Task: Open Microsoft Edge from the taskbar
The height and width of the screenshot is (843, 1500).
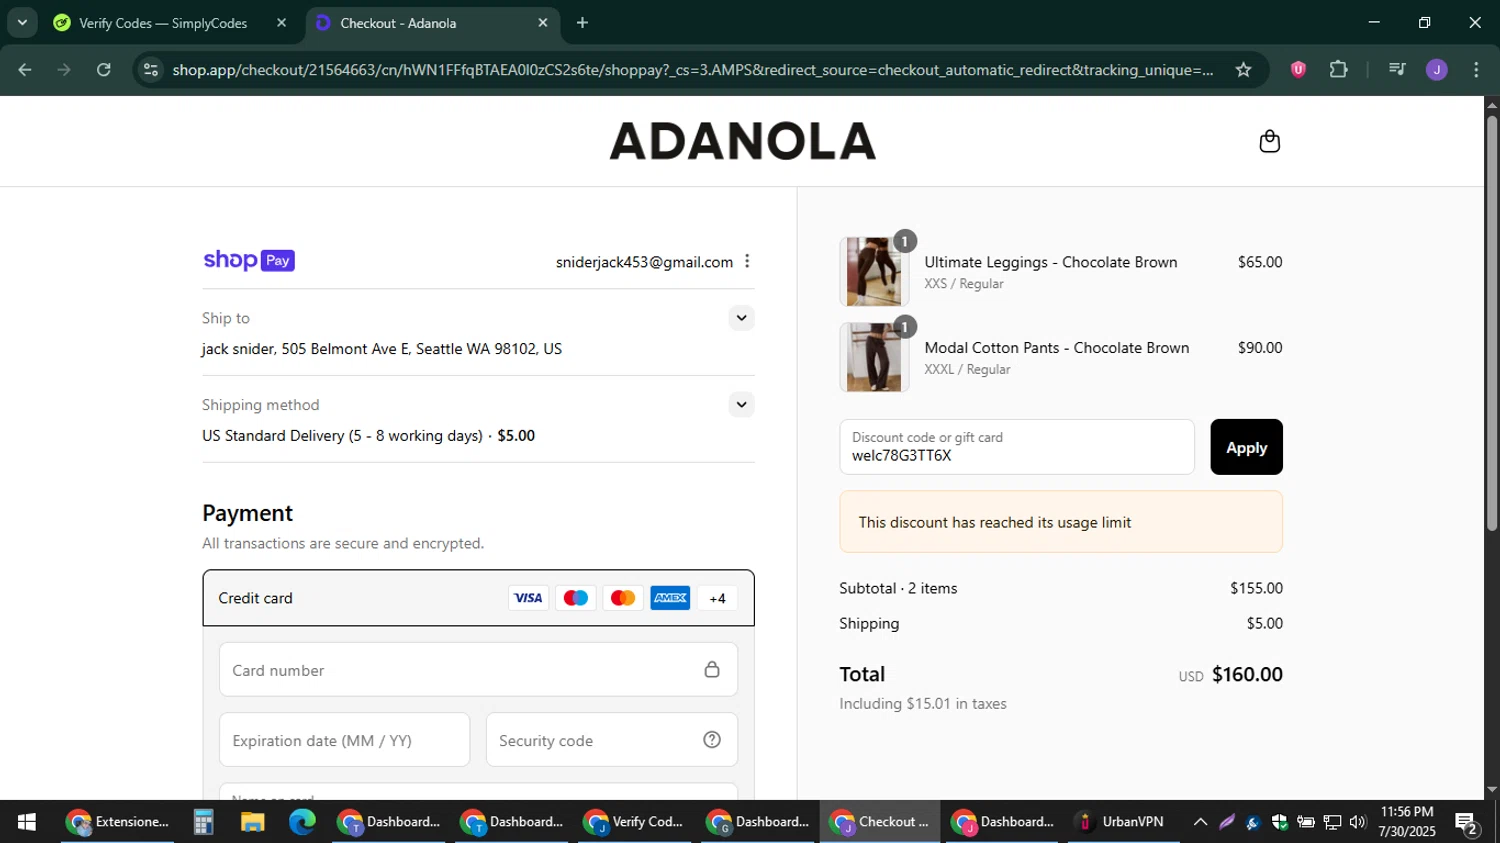Action: coord(302,822)
